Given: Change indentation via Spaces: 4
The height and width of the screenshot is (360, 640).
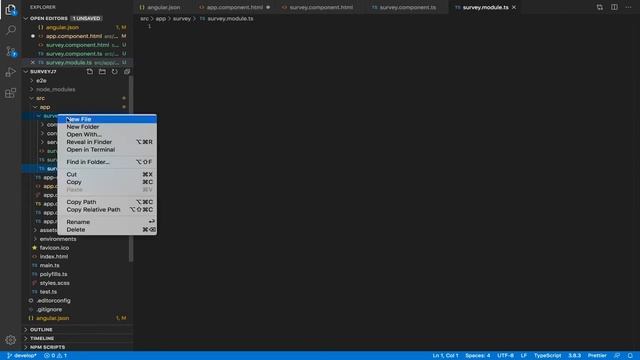Looking at the screenshot, I should (478, 356).
